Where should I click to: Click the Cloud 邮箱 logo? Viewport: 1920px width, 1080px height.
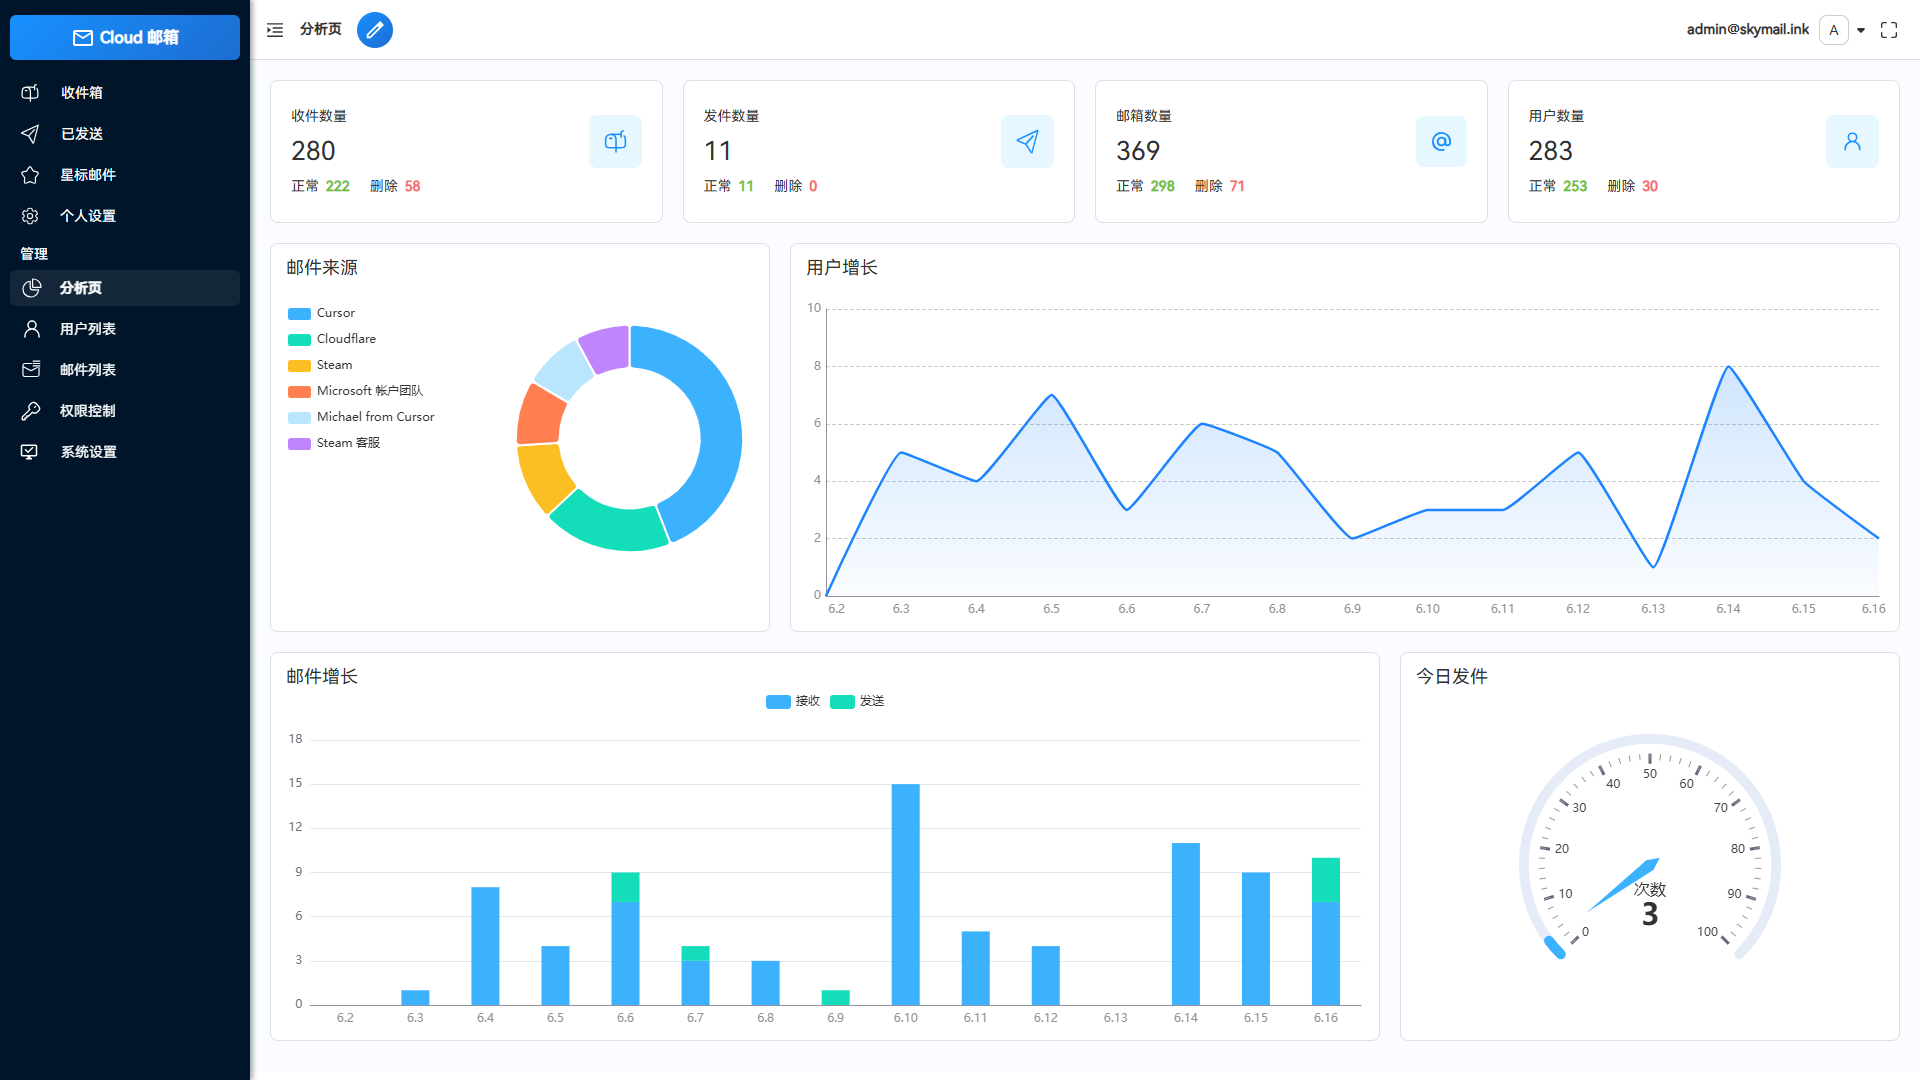(x=124, y=37)
